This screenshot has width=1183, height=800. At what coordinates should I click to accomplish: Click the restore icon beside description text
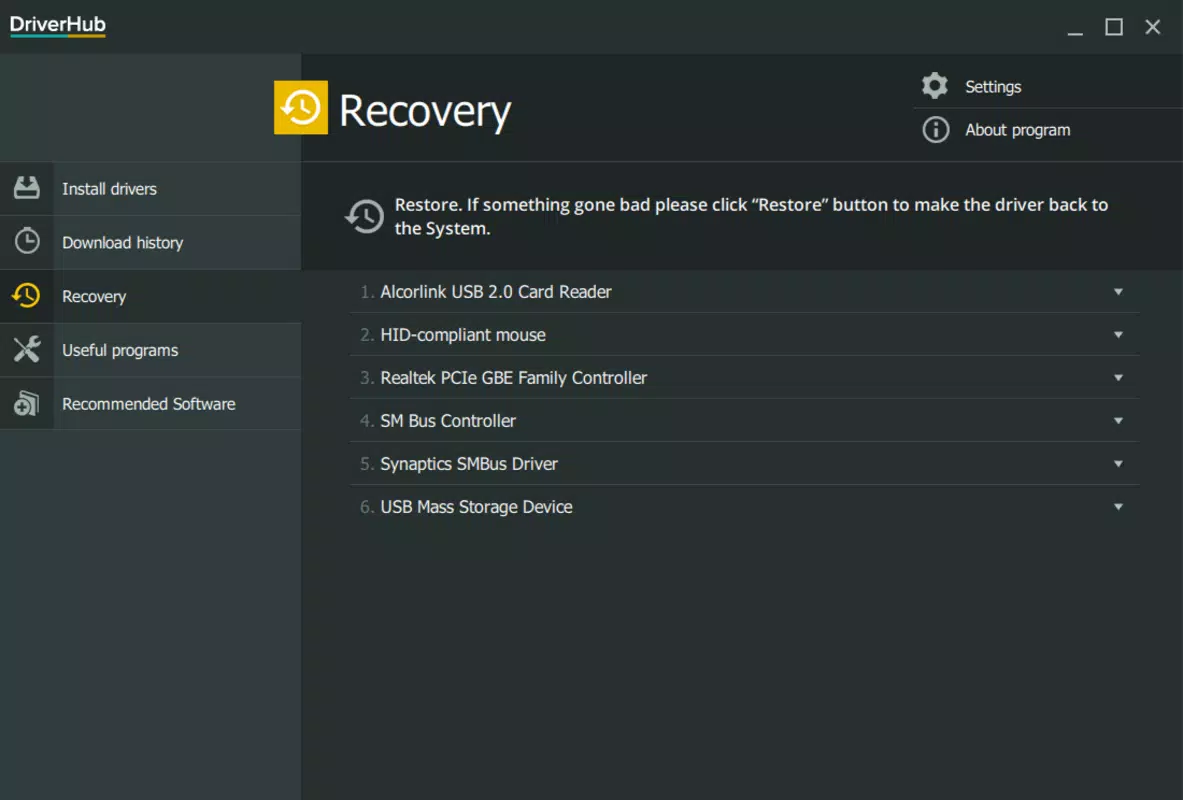364,217
